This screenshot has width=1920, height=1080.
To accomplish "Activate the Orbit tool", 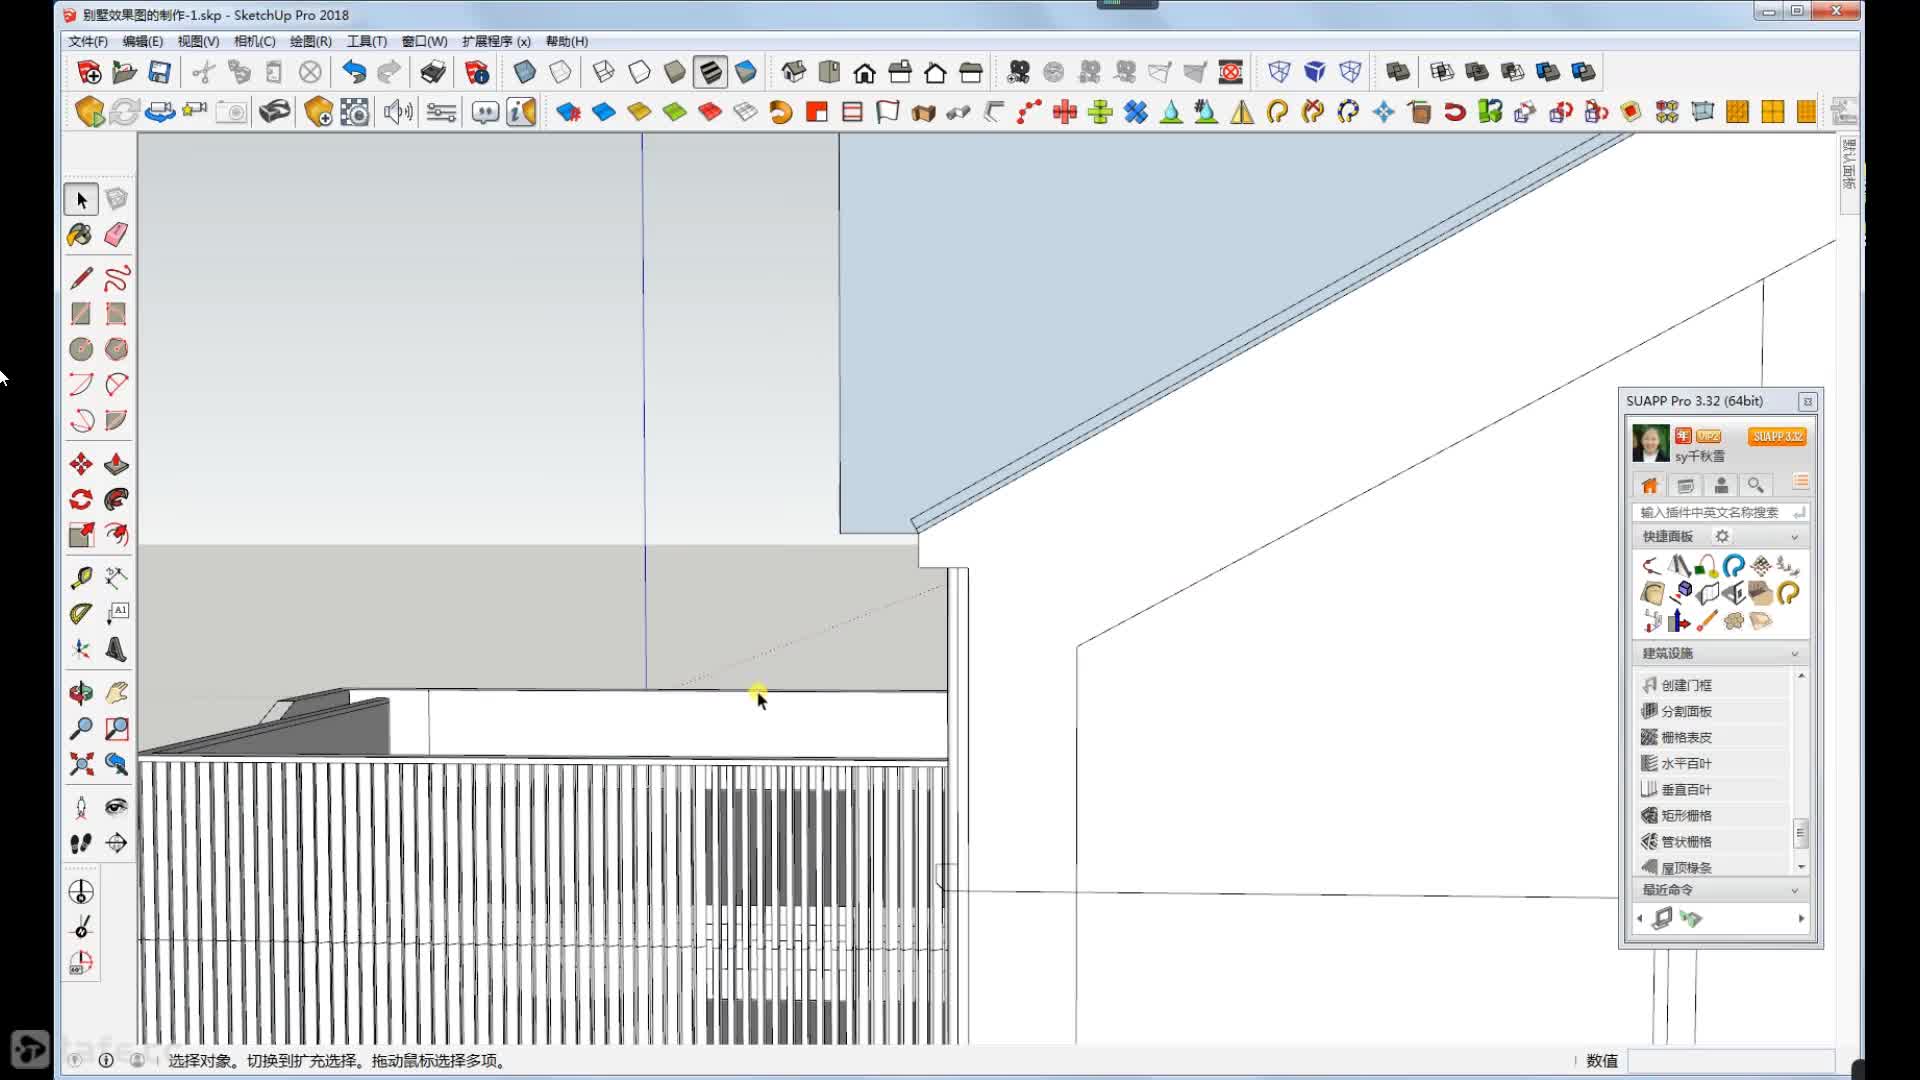I will 81,693.
